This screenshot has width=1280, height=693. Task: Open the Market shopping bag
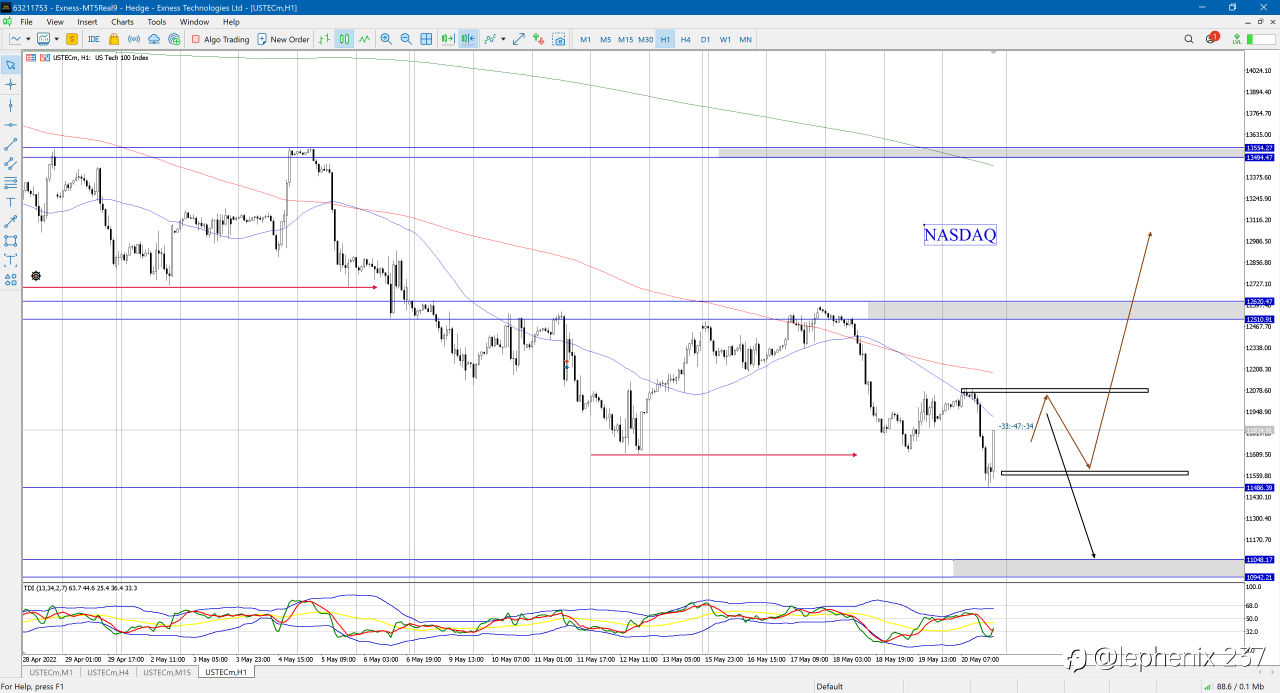pos(114,39)
